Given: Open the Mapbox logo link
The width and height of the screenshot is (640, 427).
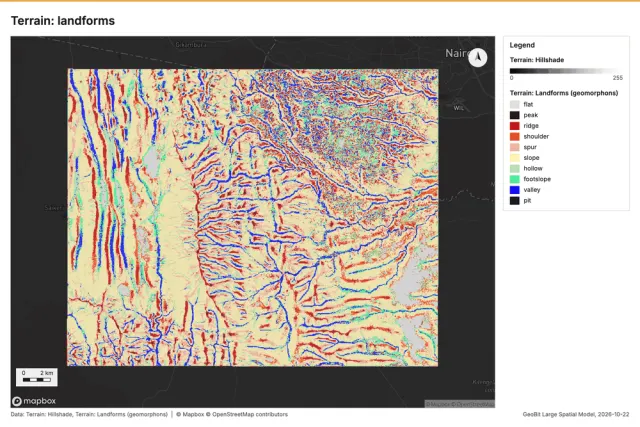Looking at the screenshot, I should pyautogui.click(x=34, y=401).
